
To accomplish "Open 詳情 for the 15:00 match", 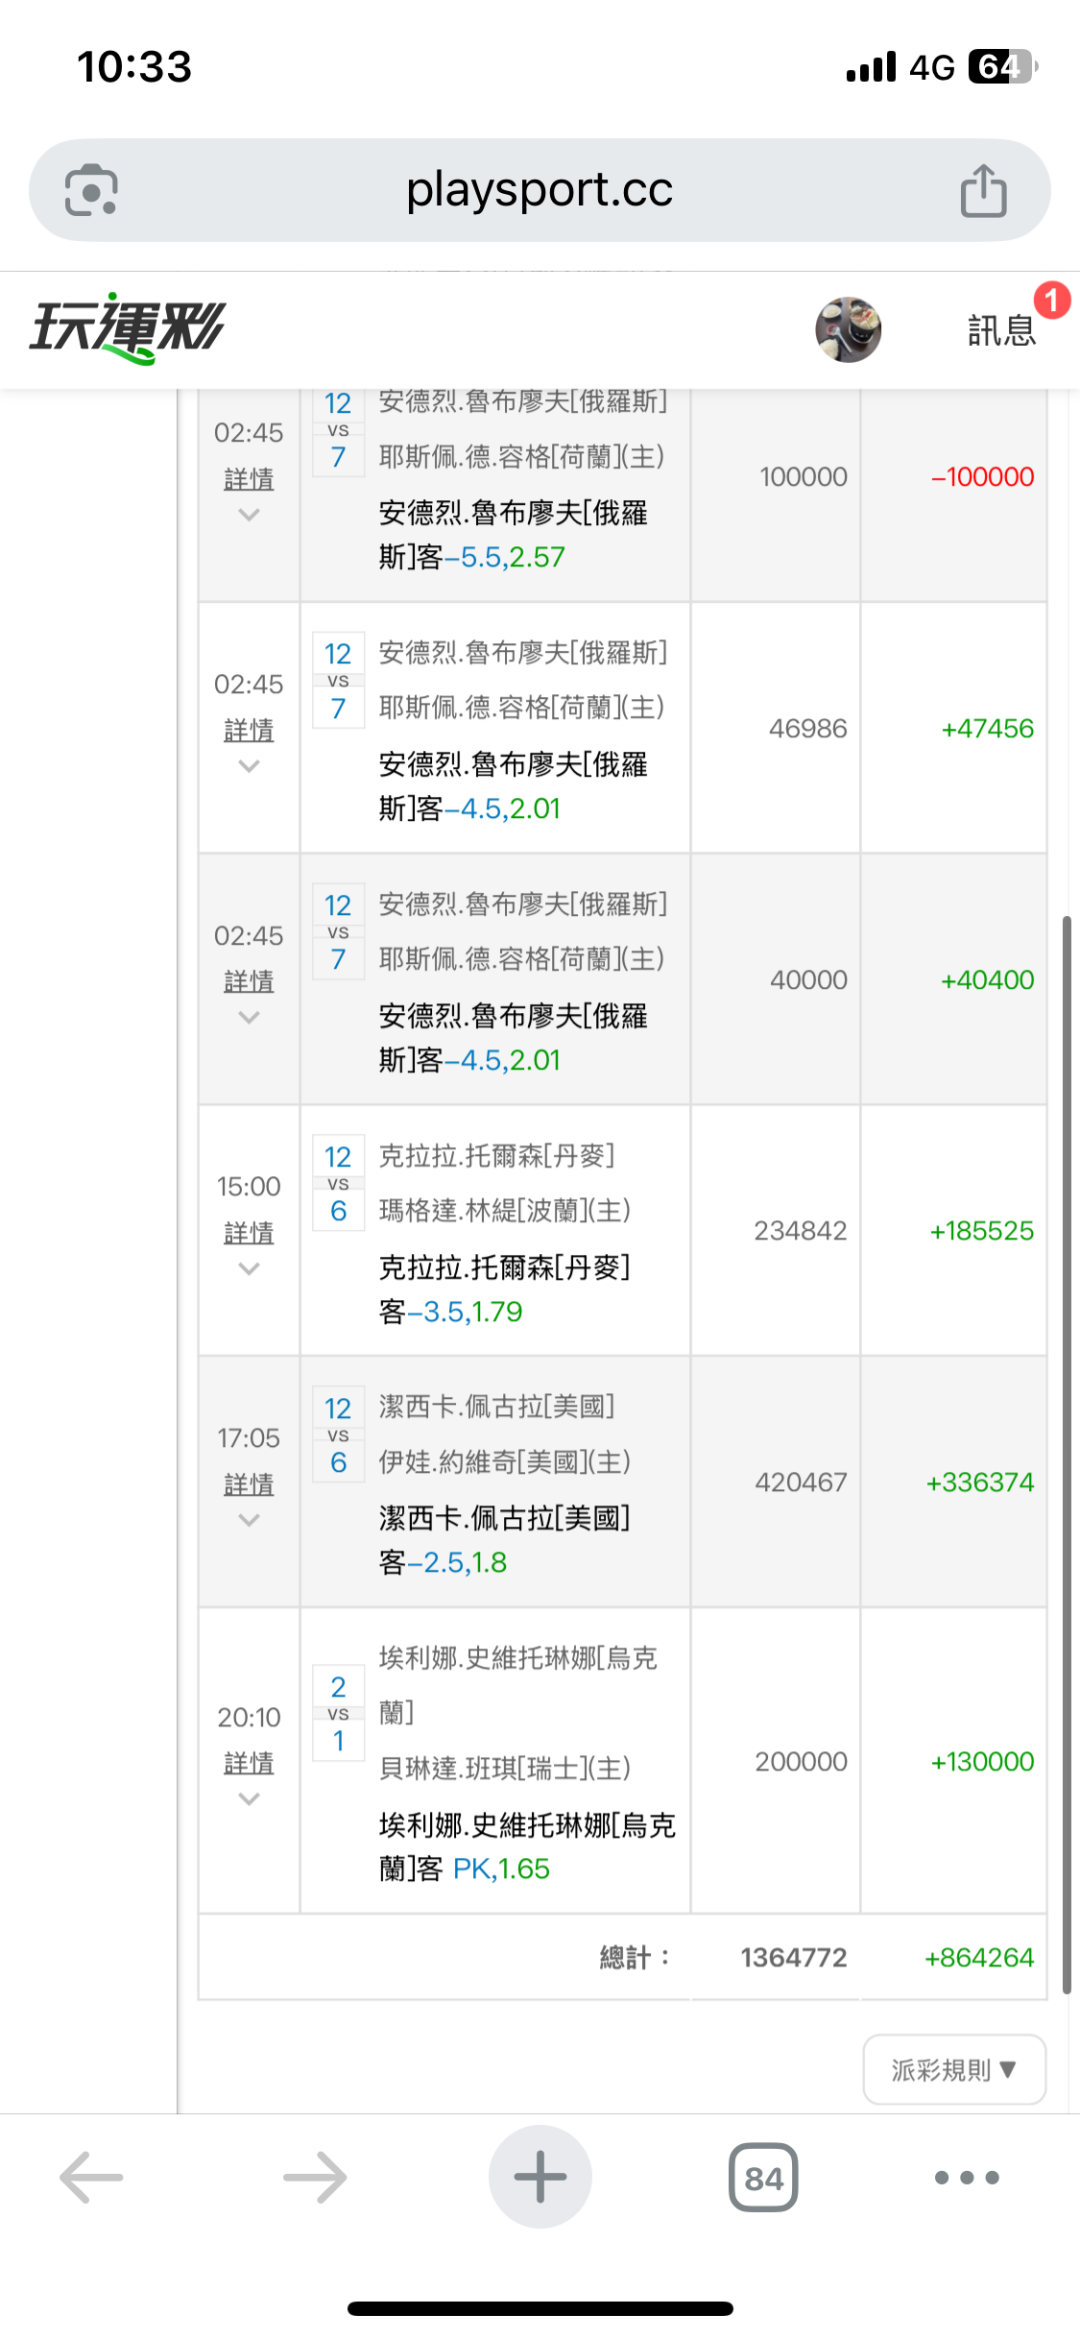I will [x=249, y=1233].
